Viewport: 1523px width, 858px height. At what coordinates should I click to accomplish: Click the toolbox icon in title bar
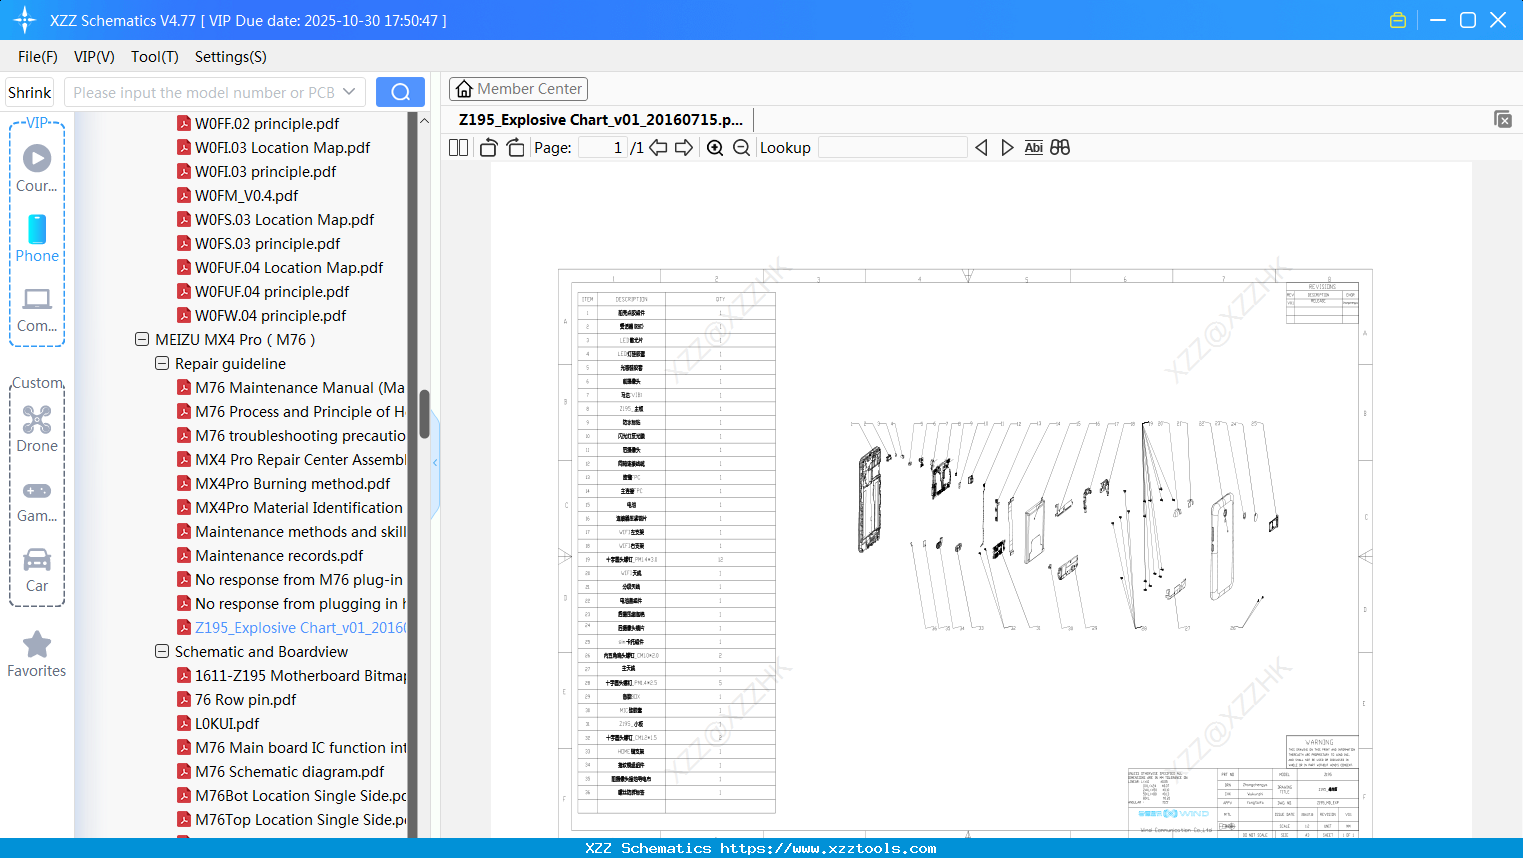[x=1398, y=20]
